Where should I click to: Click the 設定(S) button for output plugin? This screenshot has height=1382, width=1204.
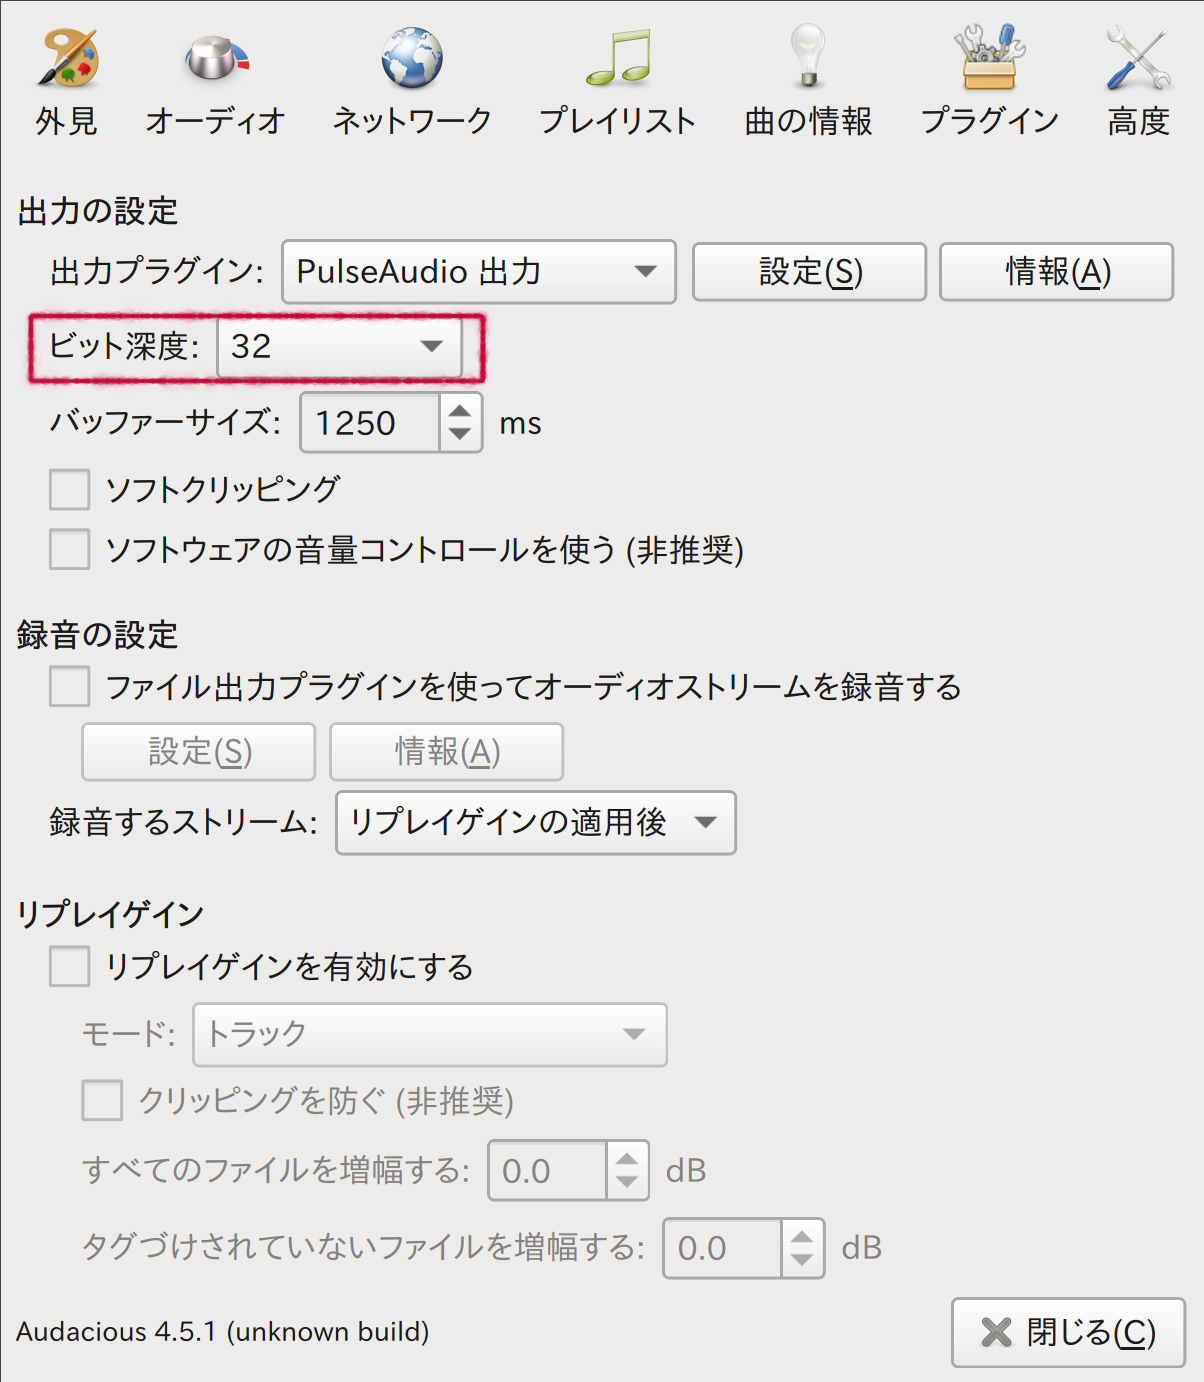pyautogui.click(x=809, y=271)
